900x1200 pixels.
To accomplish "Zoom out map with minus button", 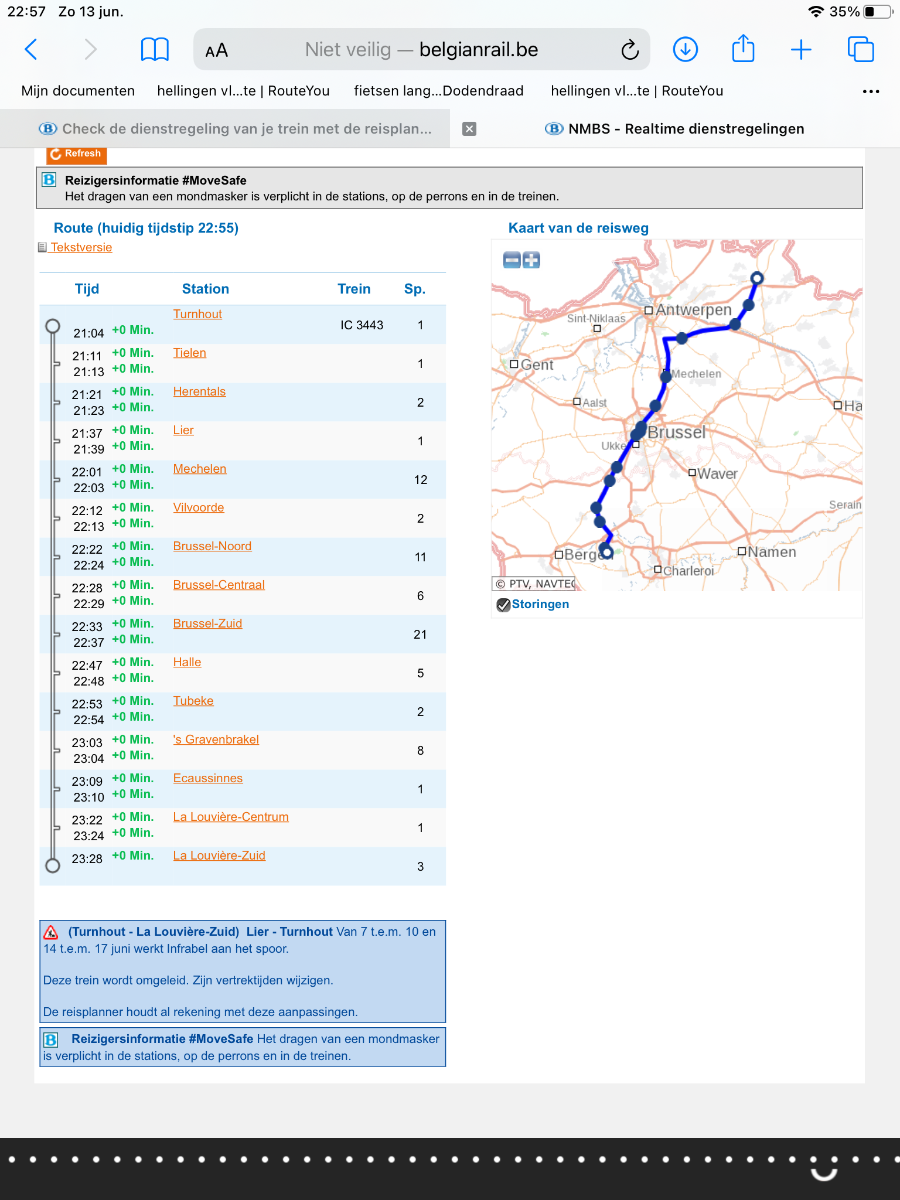I will point(512,260).
